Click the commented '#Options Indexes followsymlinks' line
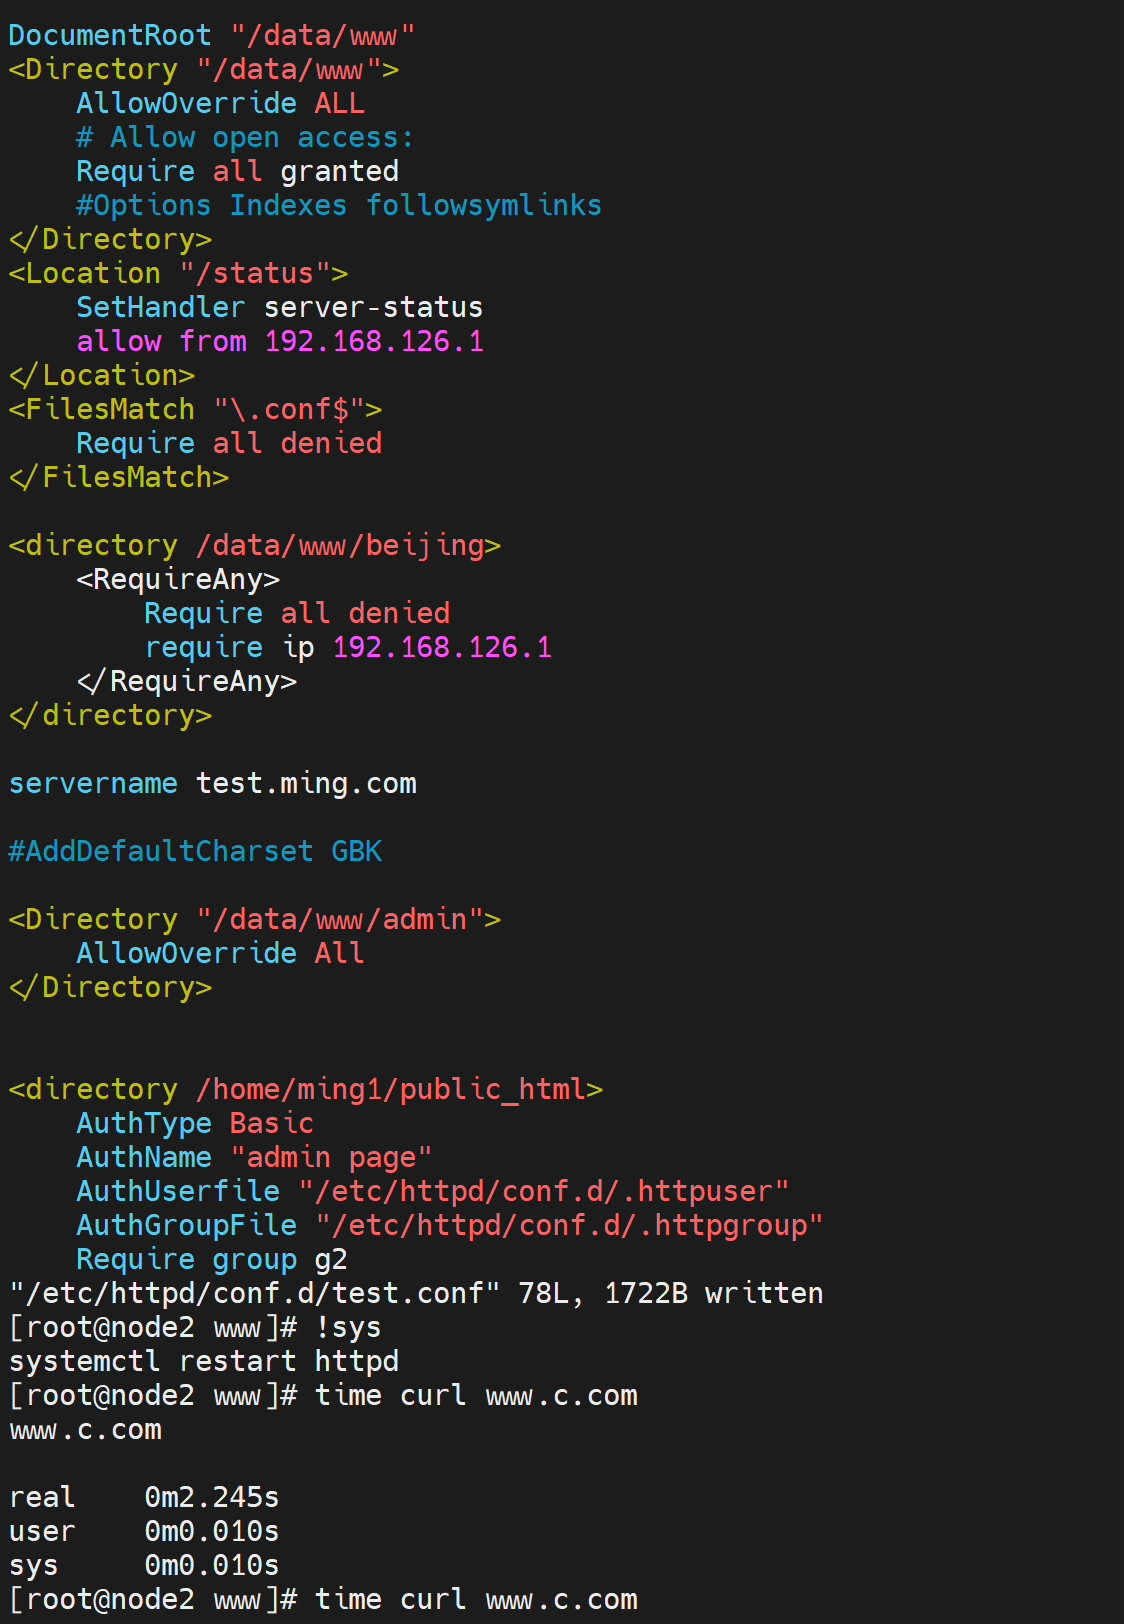The height and width of the screenshot is (1624, 1124). click(x=338, y=206)
